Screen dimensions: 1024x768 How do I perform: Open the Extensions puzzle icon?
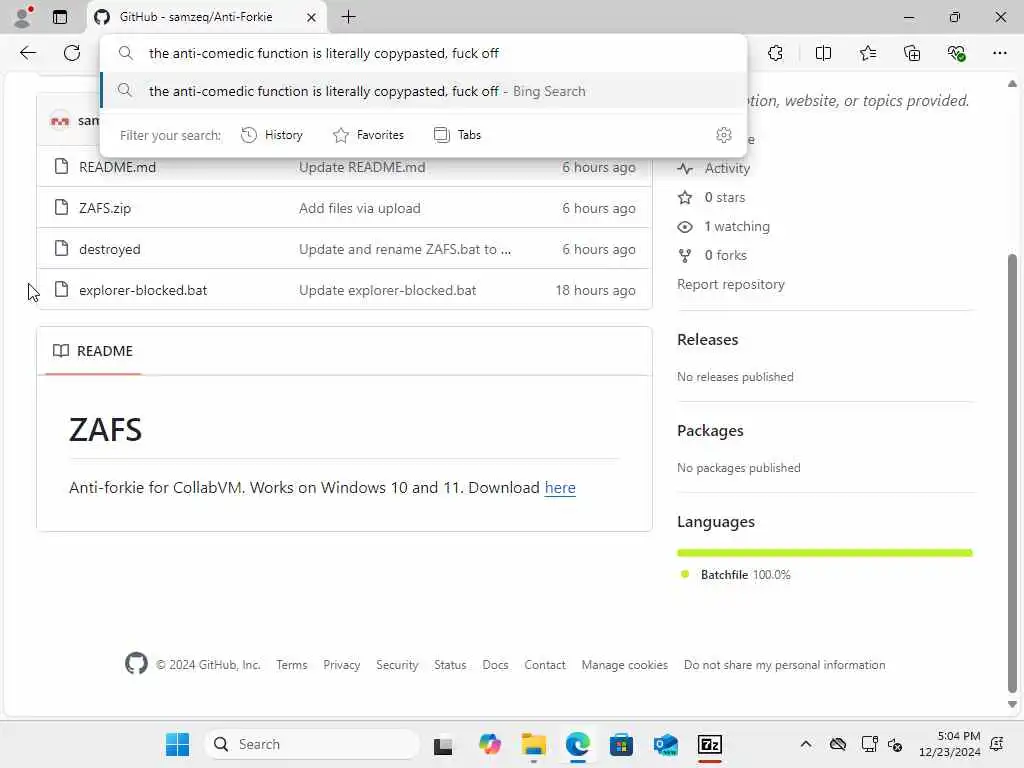(775, 53)
